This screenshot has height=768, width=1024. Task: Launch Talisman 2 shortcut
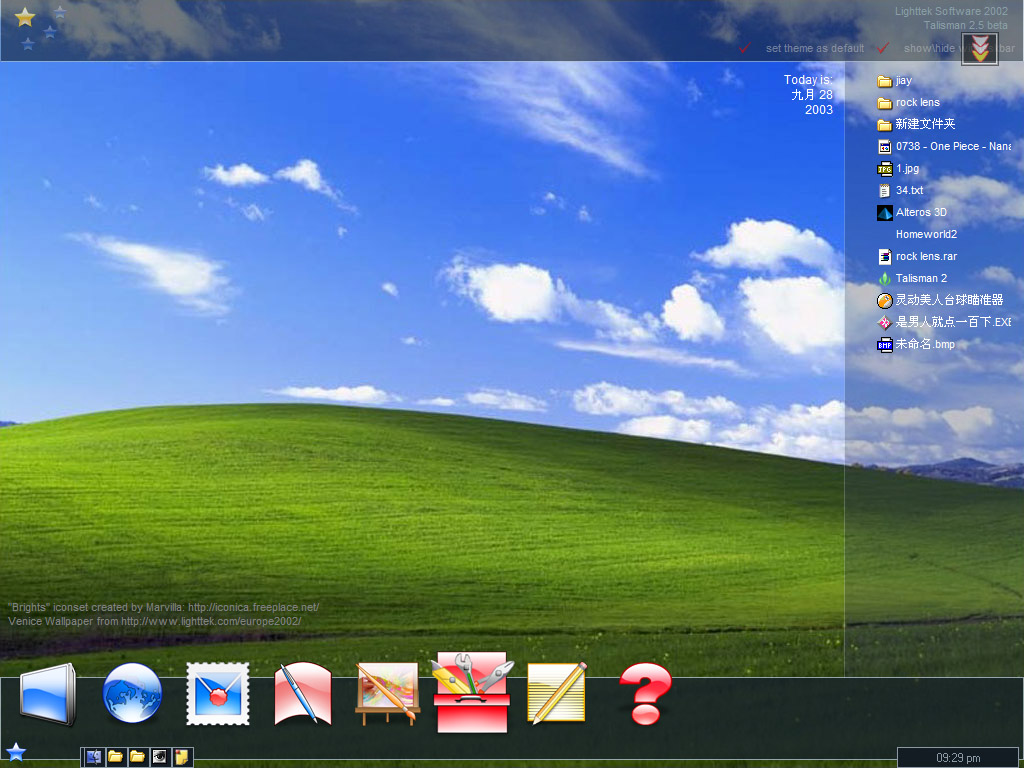912,278
